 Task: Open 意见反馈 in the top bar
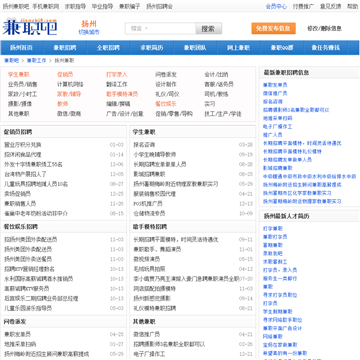click(330, 6)
